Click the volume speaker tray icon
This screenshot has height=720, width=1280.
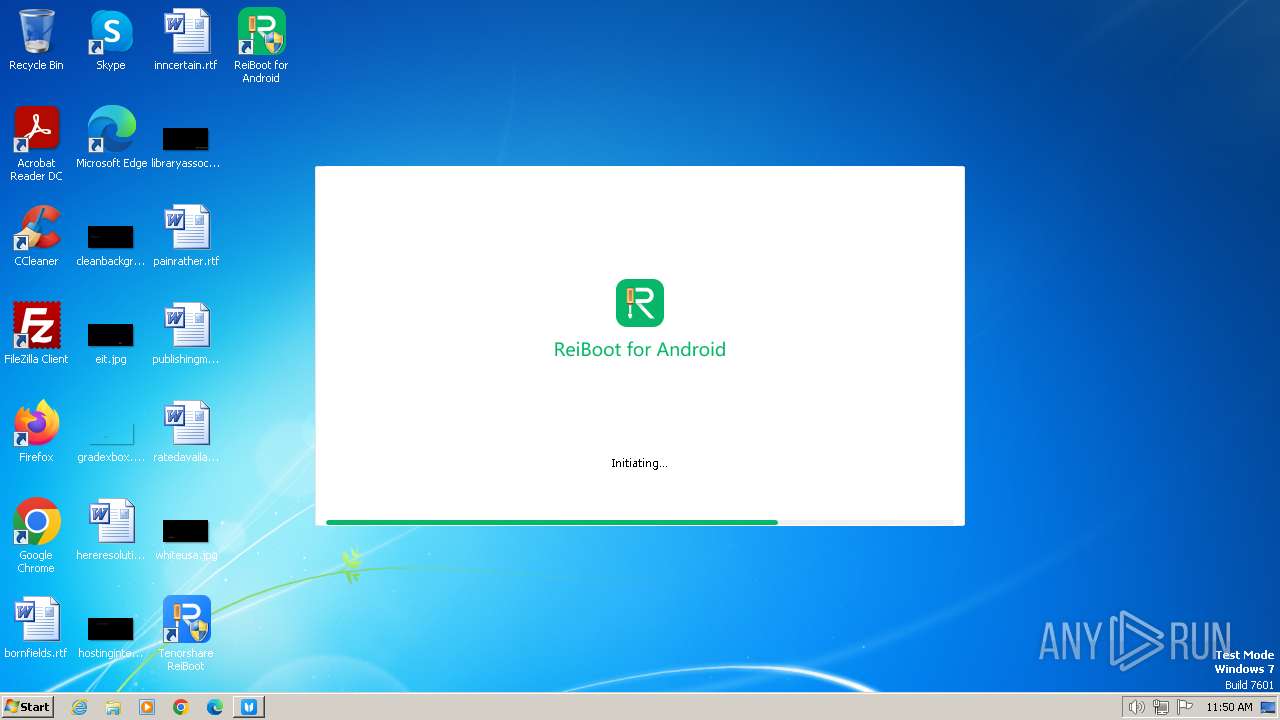[1136, 707]
